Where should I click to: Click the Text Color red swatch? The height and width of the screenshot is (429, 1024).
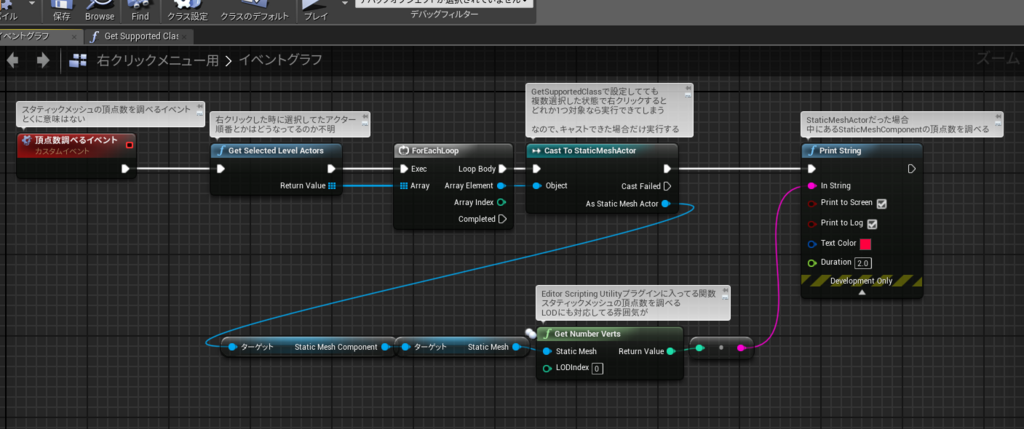click(866, 244)
